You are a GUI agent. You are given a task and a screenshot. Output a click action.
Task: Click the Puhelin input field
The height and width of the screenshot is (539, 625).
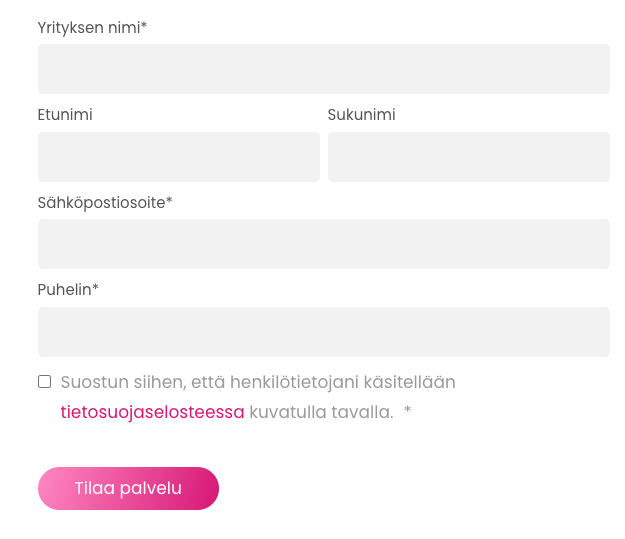click(x=323, y=332)
